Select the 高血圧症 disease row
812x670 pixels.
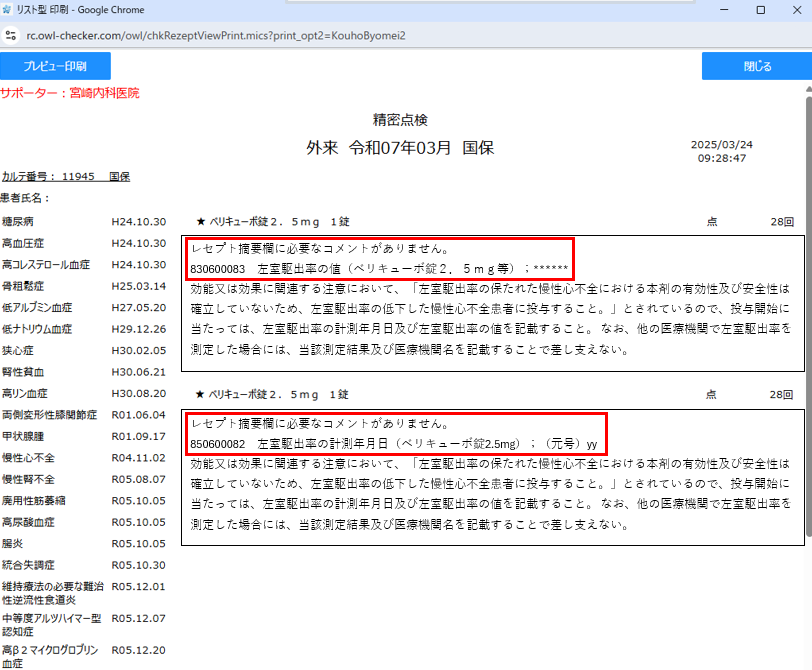point(84,243)
